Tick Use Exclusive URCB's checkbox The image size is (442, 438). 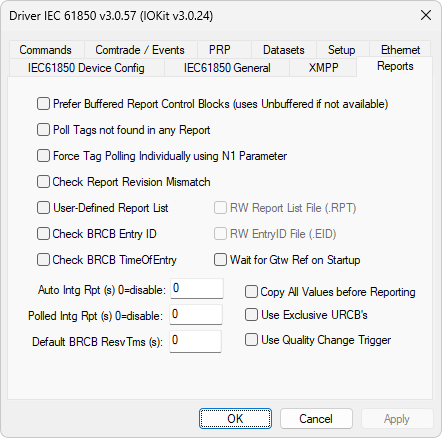coord(251,315)
